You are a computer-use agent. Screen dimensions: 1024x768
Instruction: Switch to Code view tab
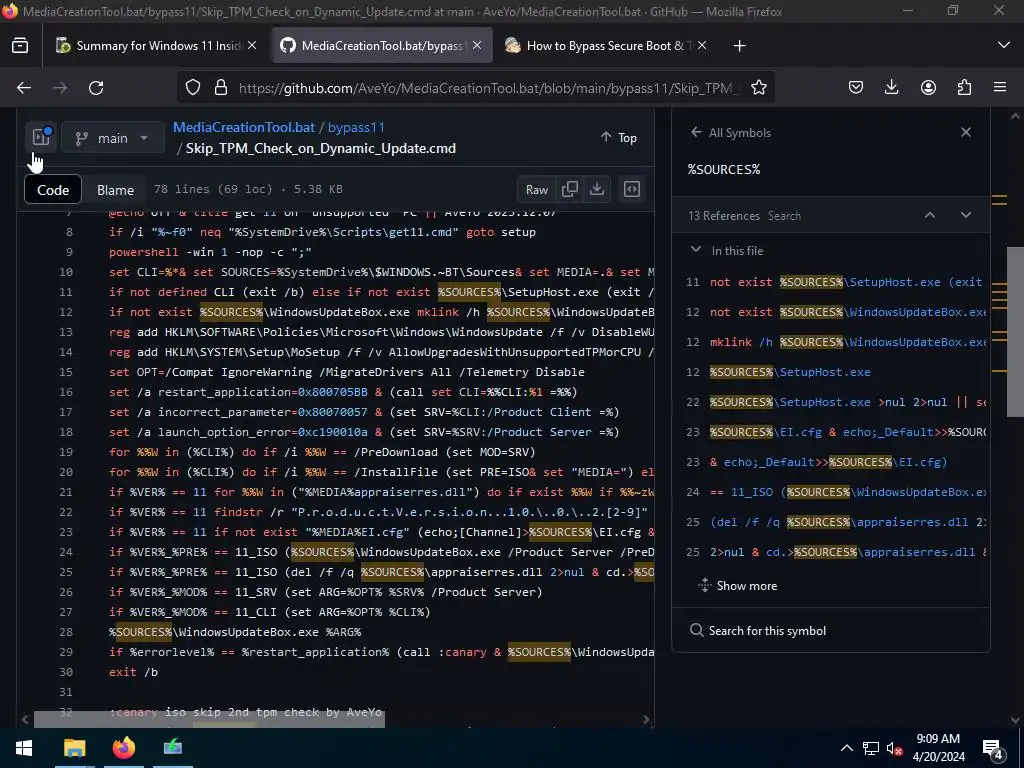pyautogui.click(x=53, y=190)
